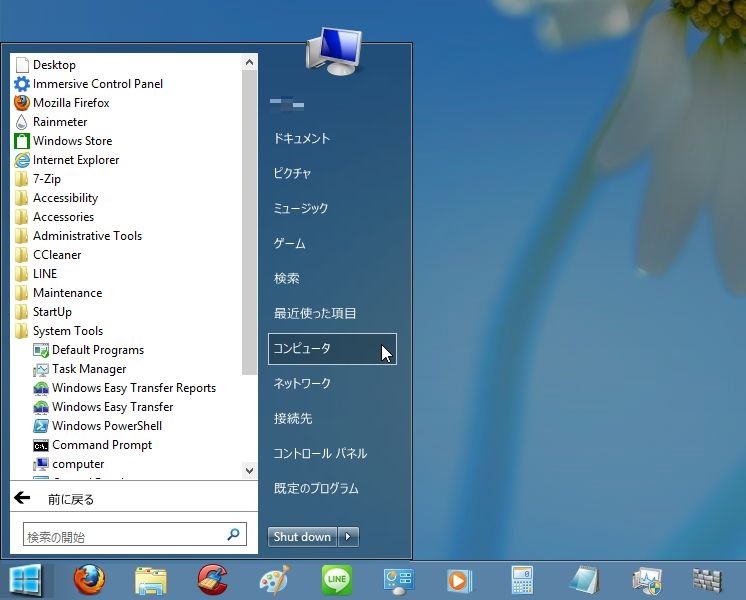The image size is (746, 600).
Task: Click the programs list scroll down arrow
Action: tap(249, 471)
